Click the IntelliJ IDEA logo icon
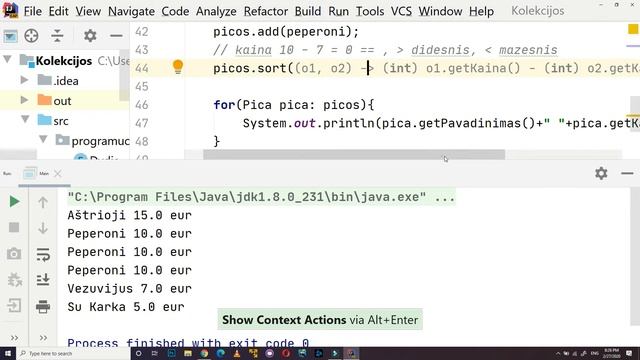 [x=10, y=10]
